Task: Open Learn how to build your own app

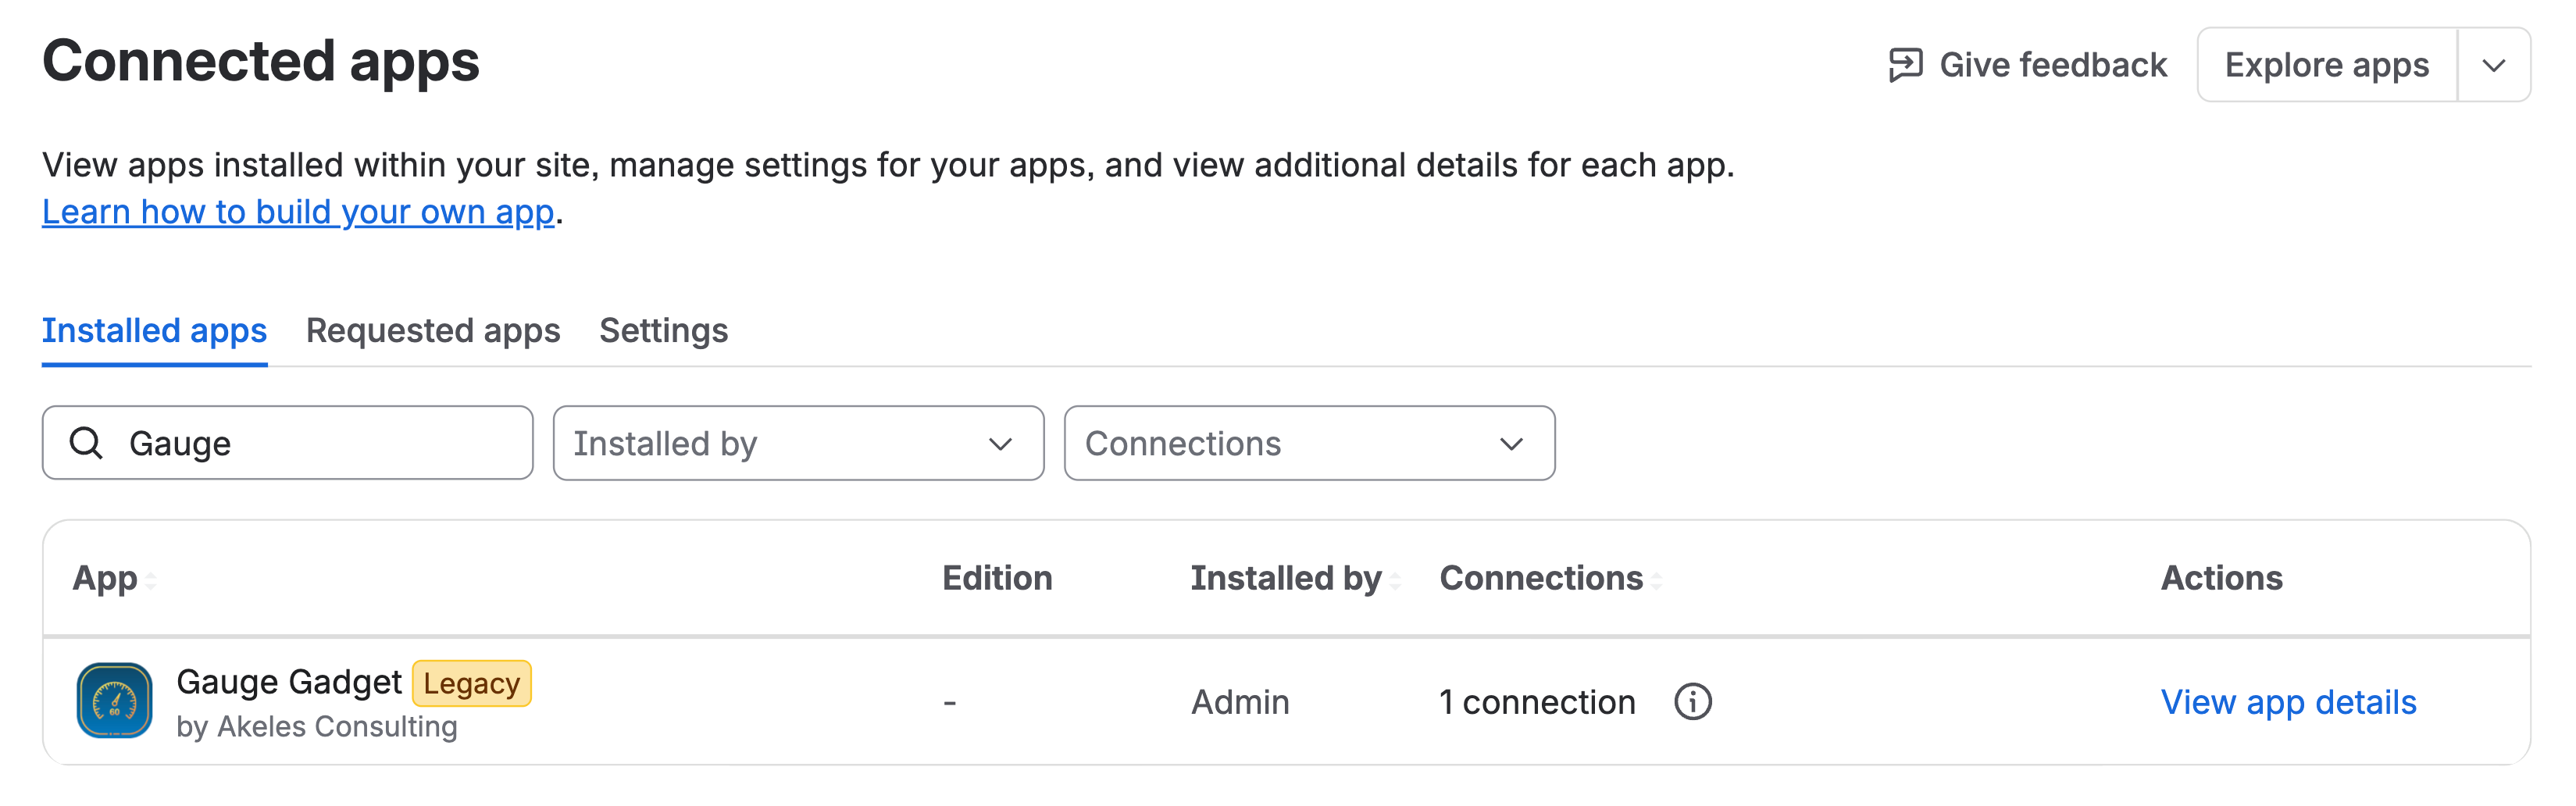Action: click(x=298, y=212)
